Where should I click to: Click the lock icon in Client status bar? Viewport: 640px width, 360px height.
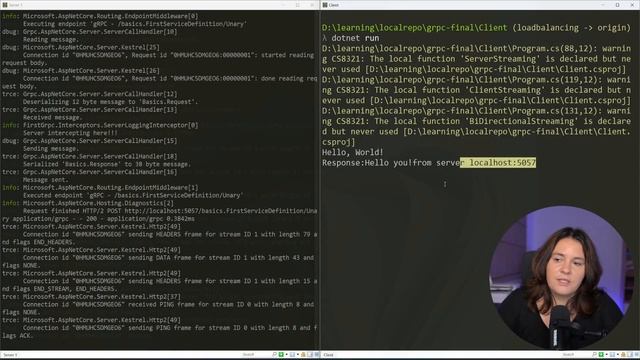point(623,355)
